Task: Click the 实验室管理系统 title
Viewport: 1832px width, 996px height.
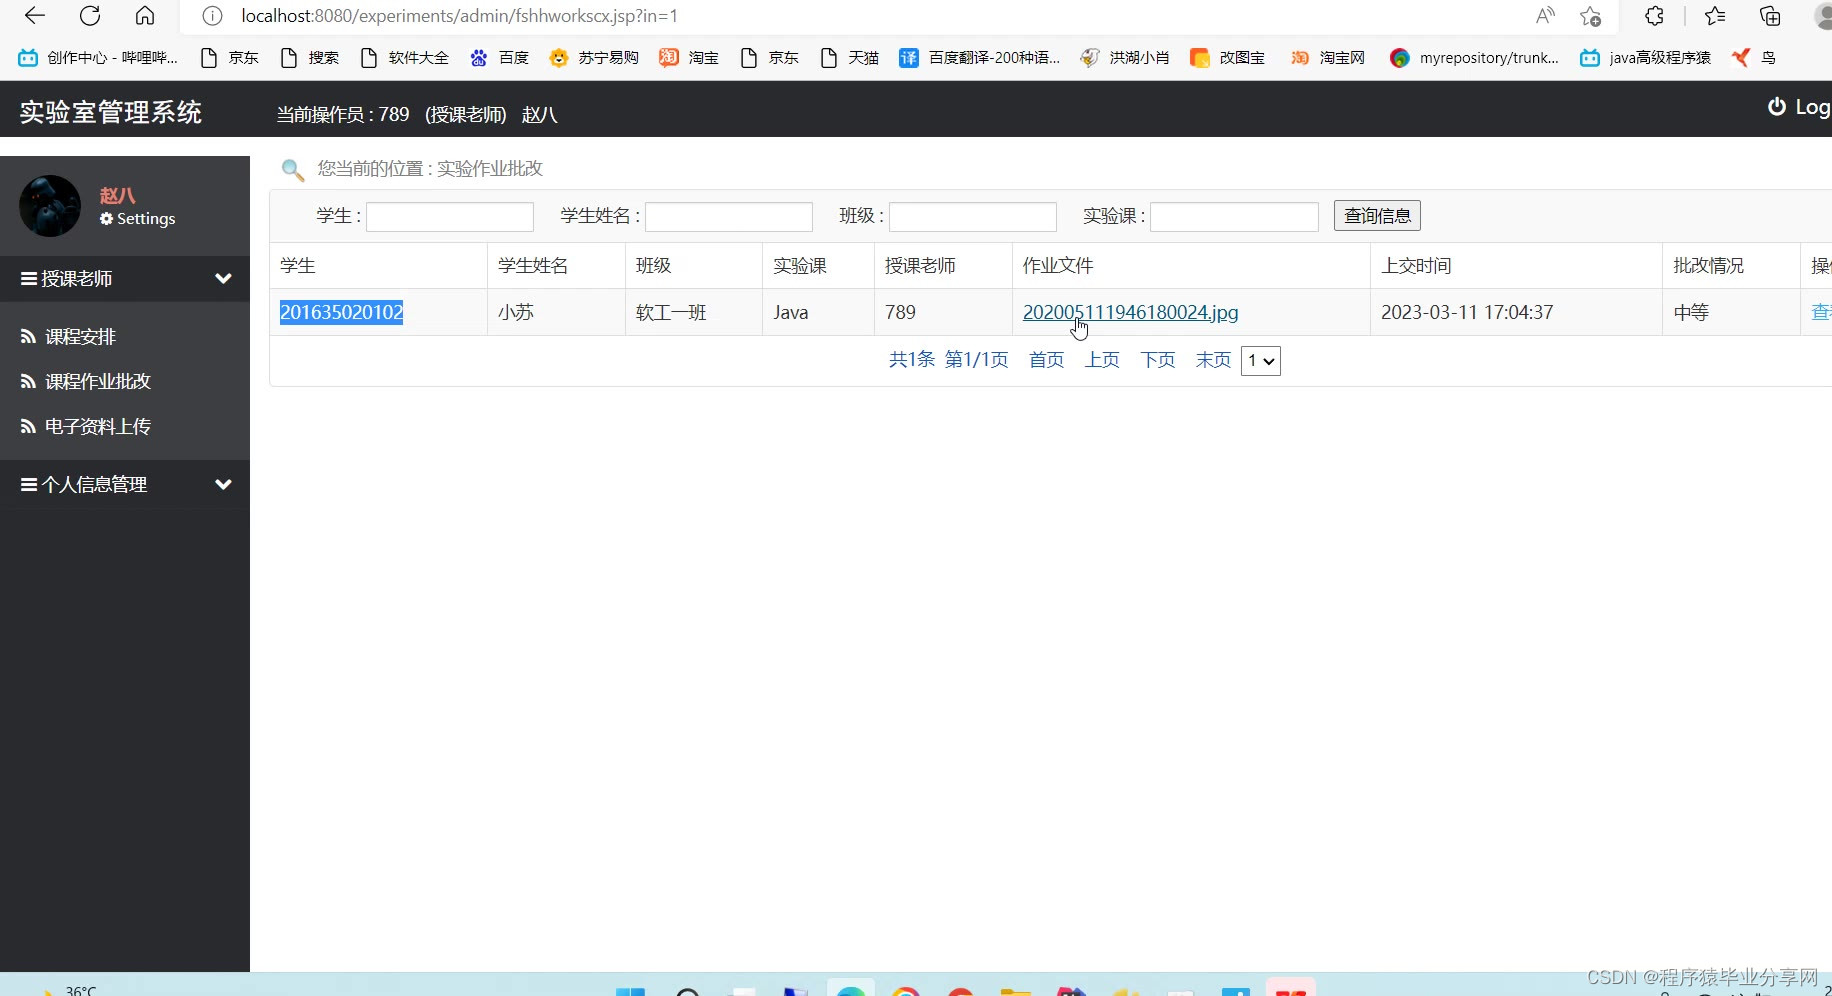Action: point(111,112)
